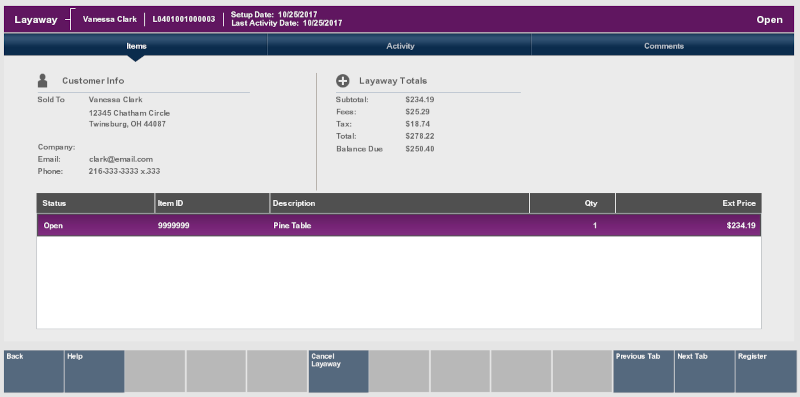Click the Qty value 1 cell
This screenshot has height=397, width=800.
(x=594, y=225)
